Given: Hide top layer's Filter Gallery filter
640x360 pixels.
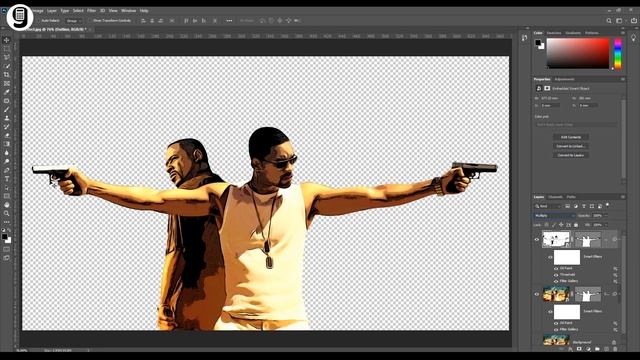Looking at the screenshot, I should click(556, 281).
